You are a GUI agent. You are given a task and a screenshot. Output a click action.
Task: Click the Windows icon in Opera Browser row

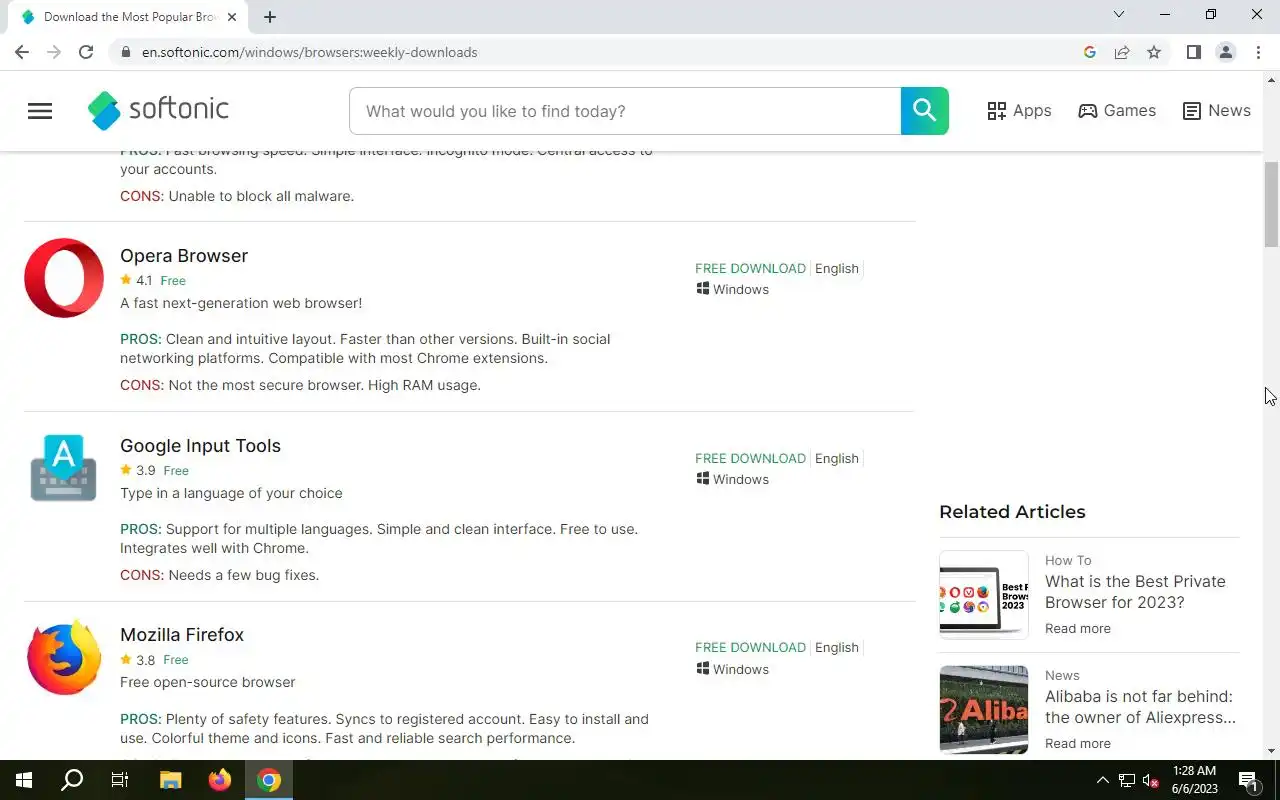click(x=703, y=289)
